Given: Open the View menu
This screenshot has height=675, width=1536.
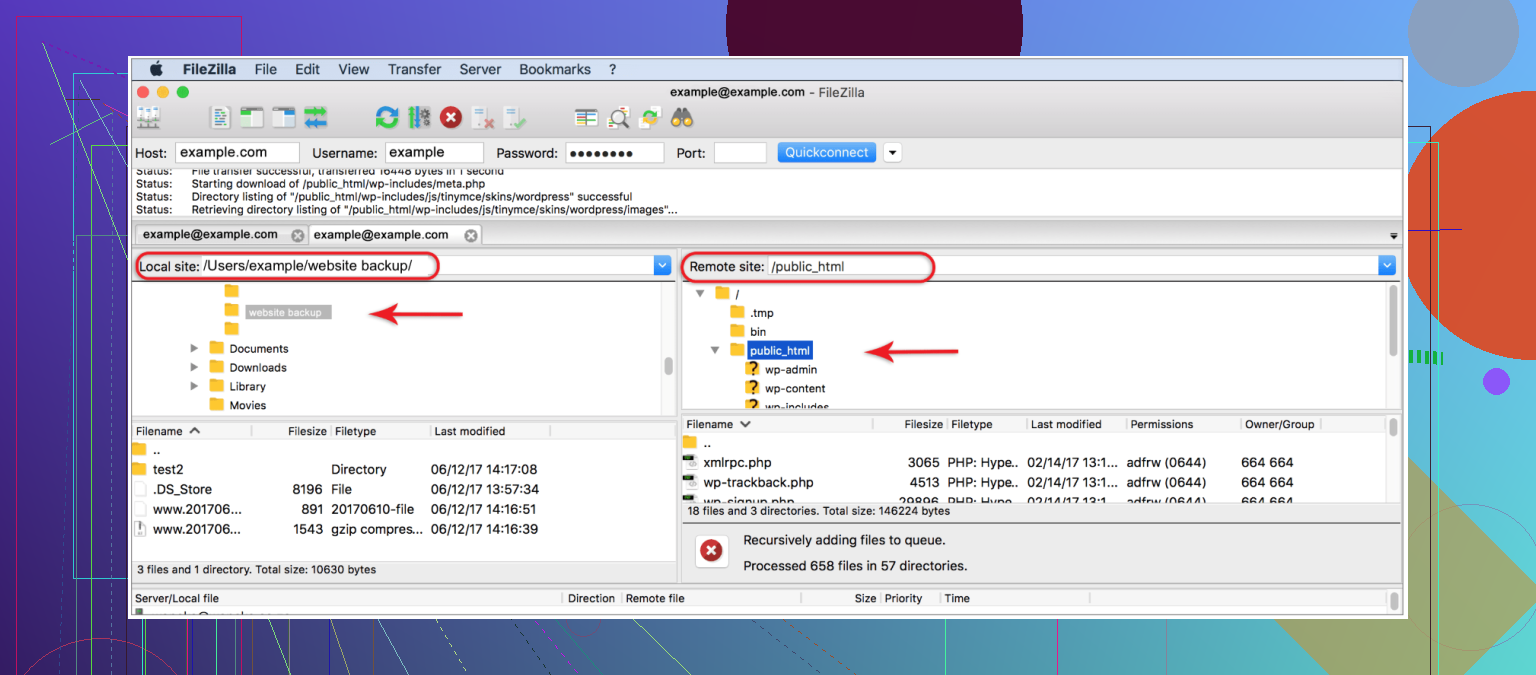Looking at the screenshot, I should [x=354, y=70].
